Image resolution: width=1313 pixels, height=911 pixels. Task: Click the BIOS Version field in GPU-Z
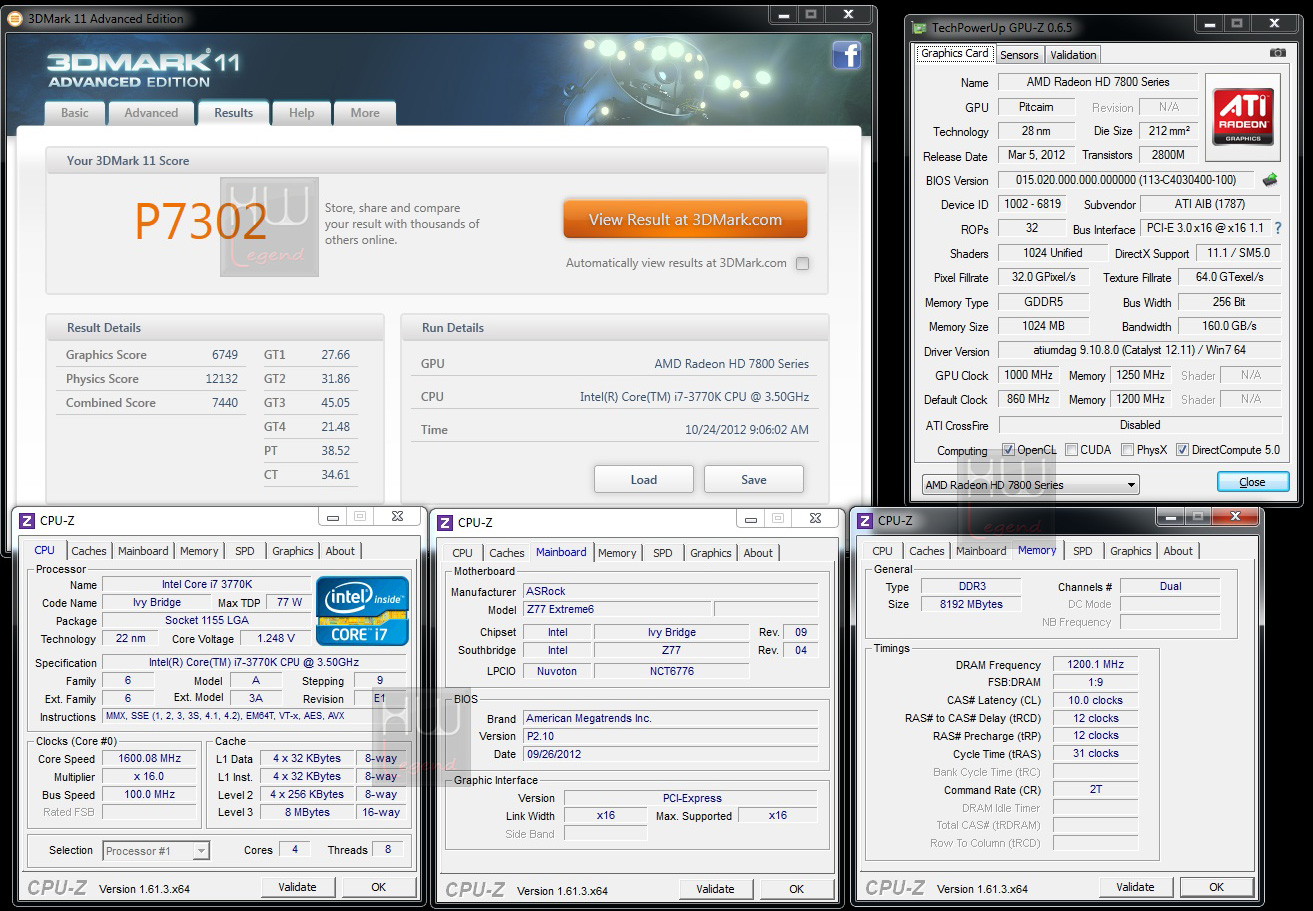1126,181
